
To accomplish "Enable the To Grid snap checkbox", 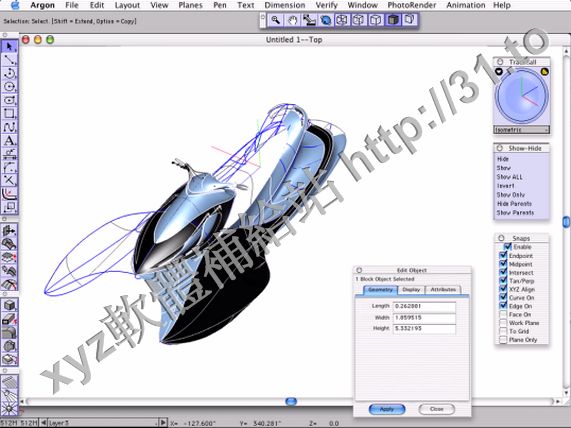I will point(503,331).
